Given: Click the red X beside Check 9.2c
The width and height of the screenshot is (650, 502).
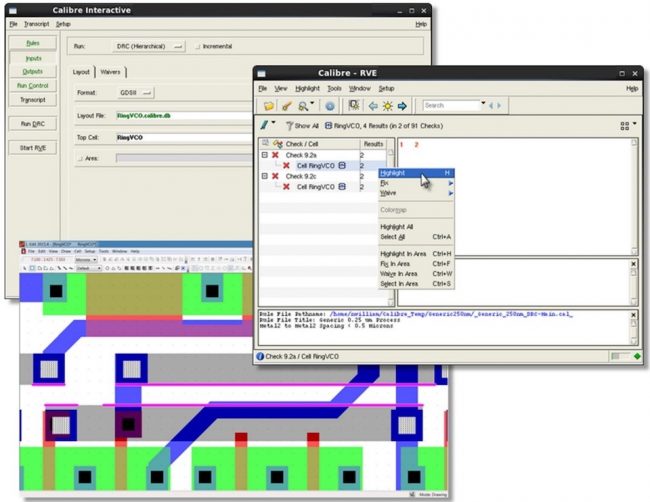Looking at the screenshot, I should click(275, 176).
